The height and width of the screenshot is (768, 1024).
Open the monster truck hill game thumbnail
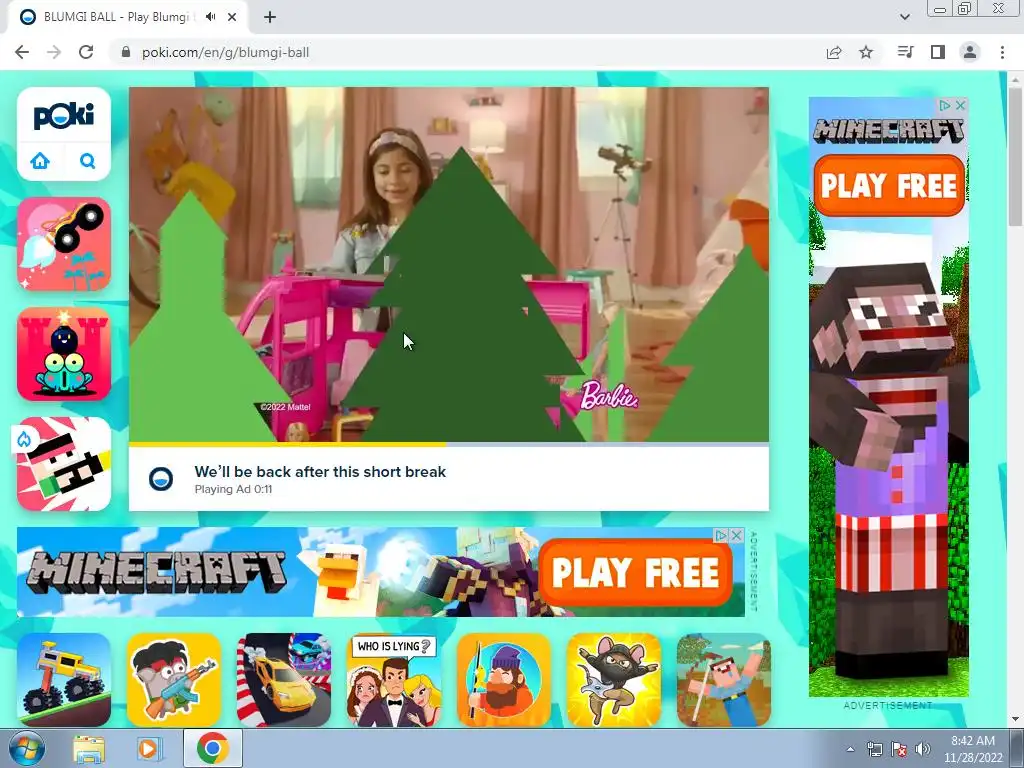pyautogui.click(x=64, y=679)
